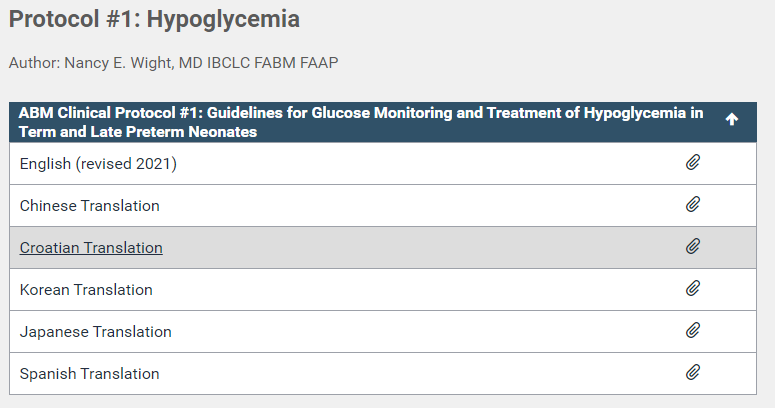The width and height of the screenshot is (775, 408).
Task: Open the English (revised 2021) attachment paperclip
Action: coord(693,162)
